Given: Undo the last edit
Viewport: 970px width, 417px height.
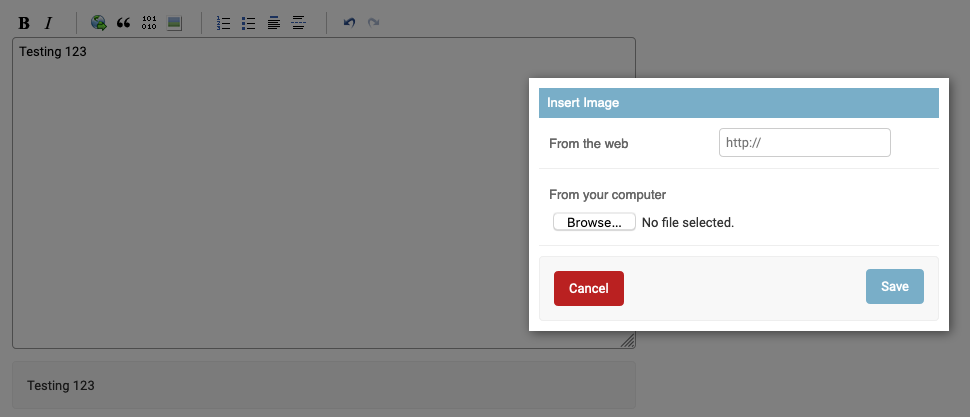Looking at the screenshot, I should pyautogui.click(x=350, y=24).
